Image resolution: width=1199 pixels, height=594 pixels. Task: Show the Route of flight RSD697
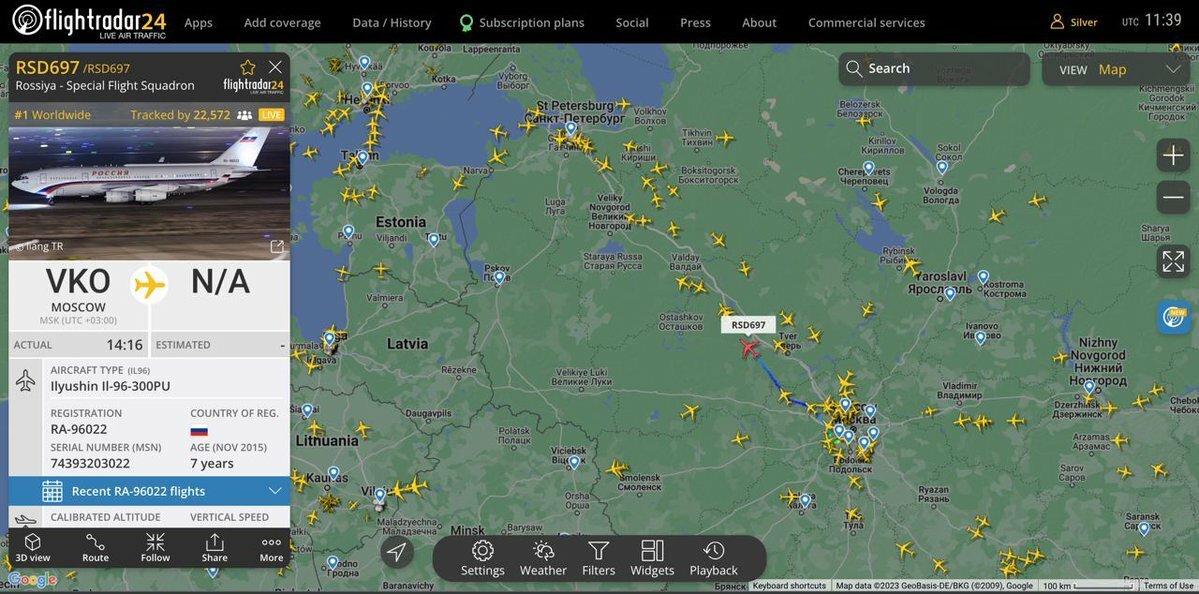point(96,547)
